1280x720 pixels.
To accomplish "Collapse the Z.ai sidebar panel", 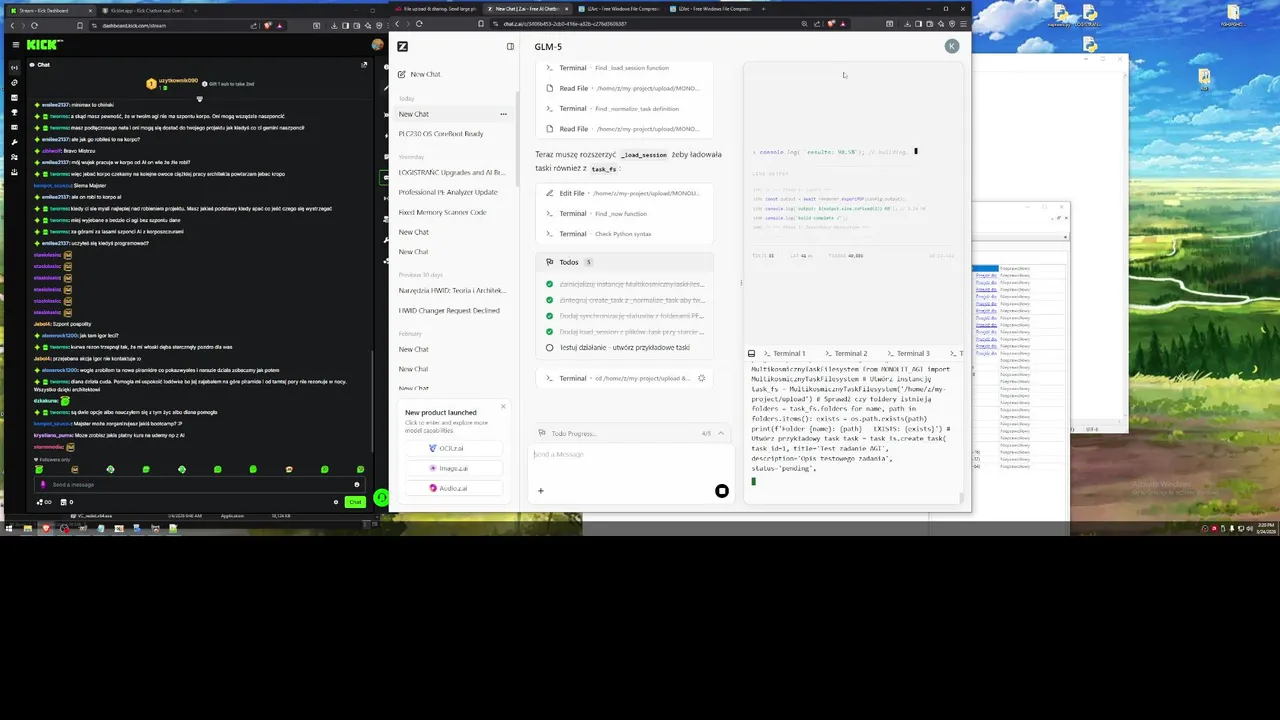I will coord(510,46).
